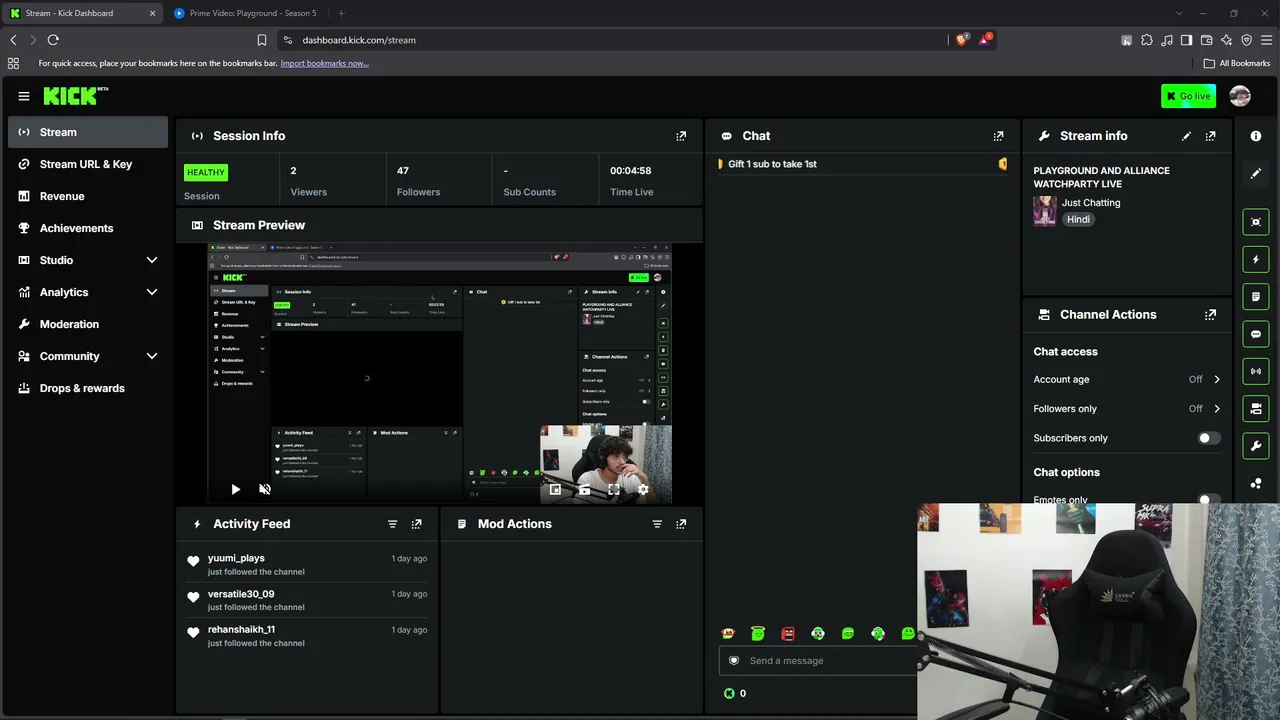Click the Kick logo
Screen dimensions: 1280x720
pos(76,96)
